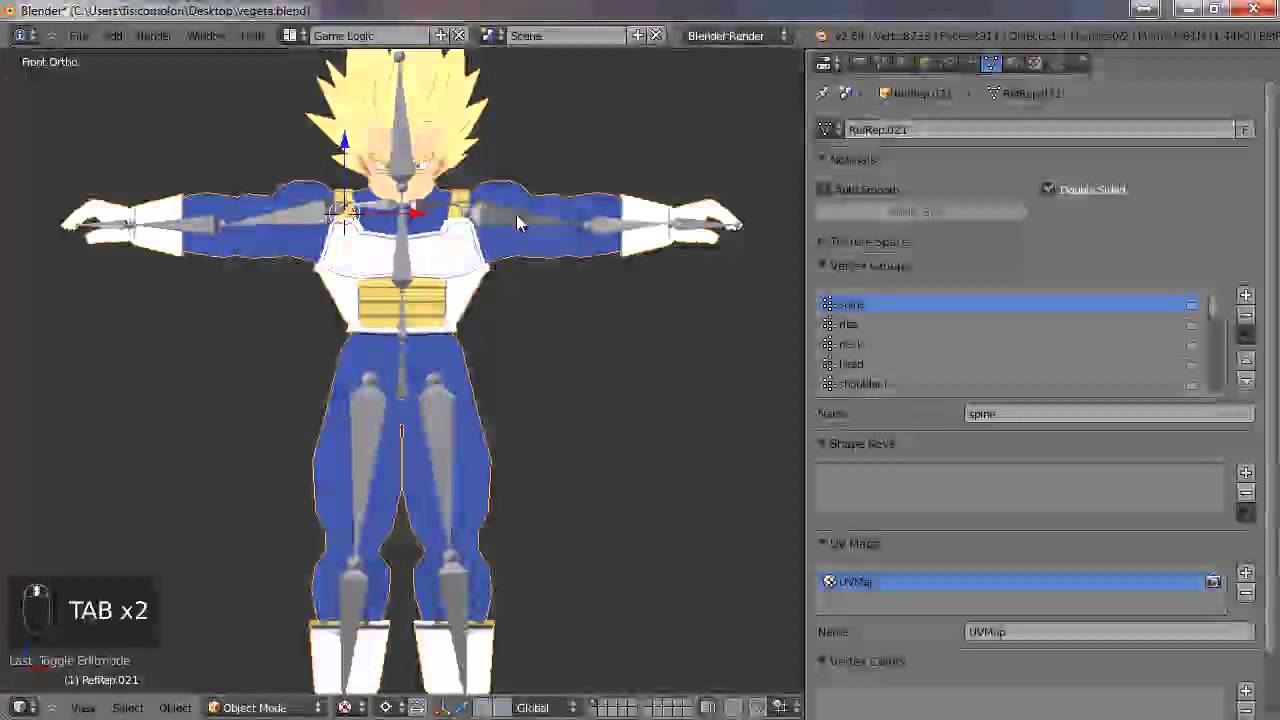The width and height of the screenshot is (1280, 720).
Task: Edit the mesh name field RefRep.021
Action: [x=1040, y=130]
